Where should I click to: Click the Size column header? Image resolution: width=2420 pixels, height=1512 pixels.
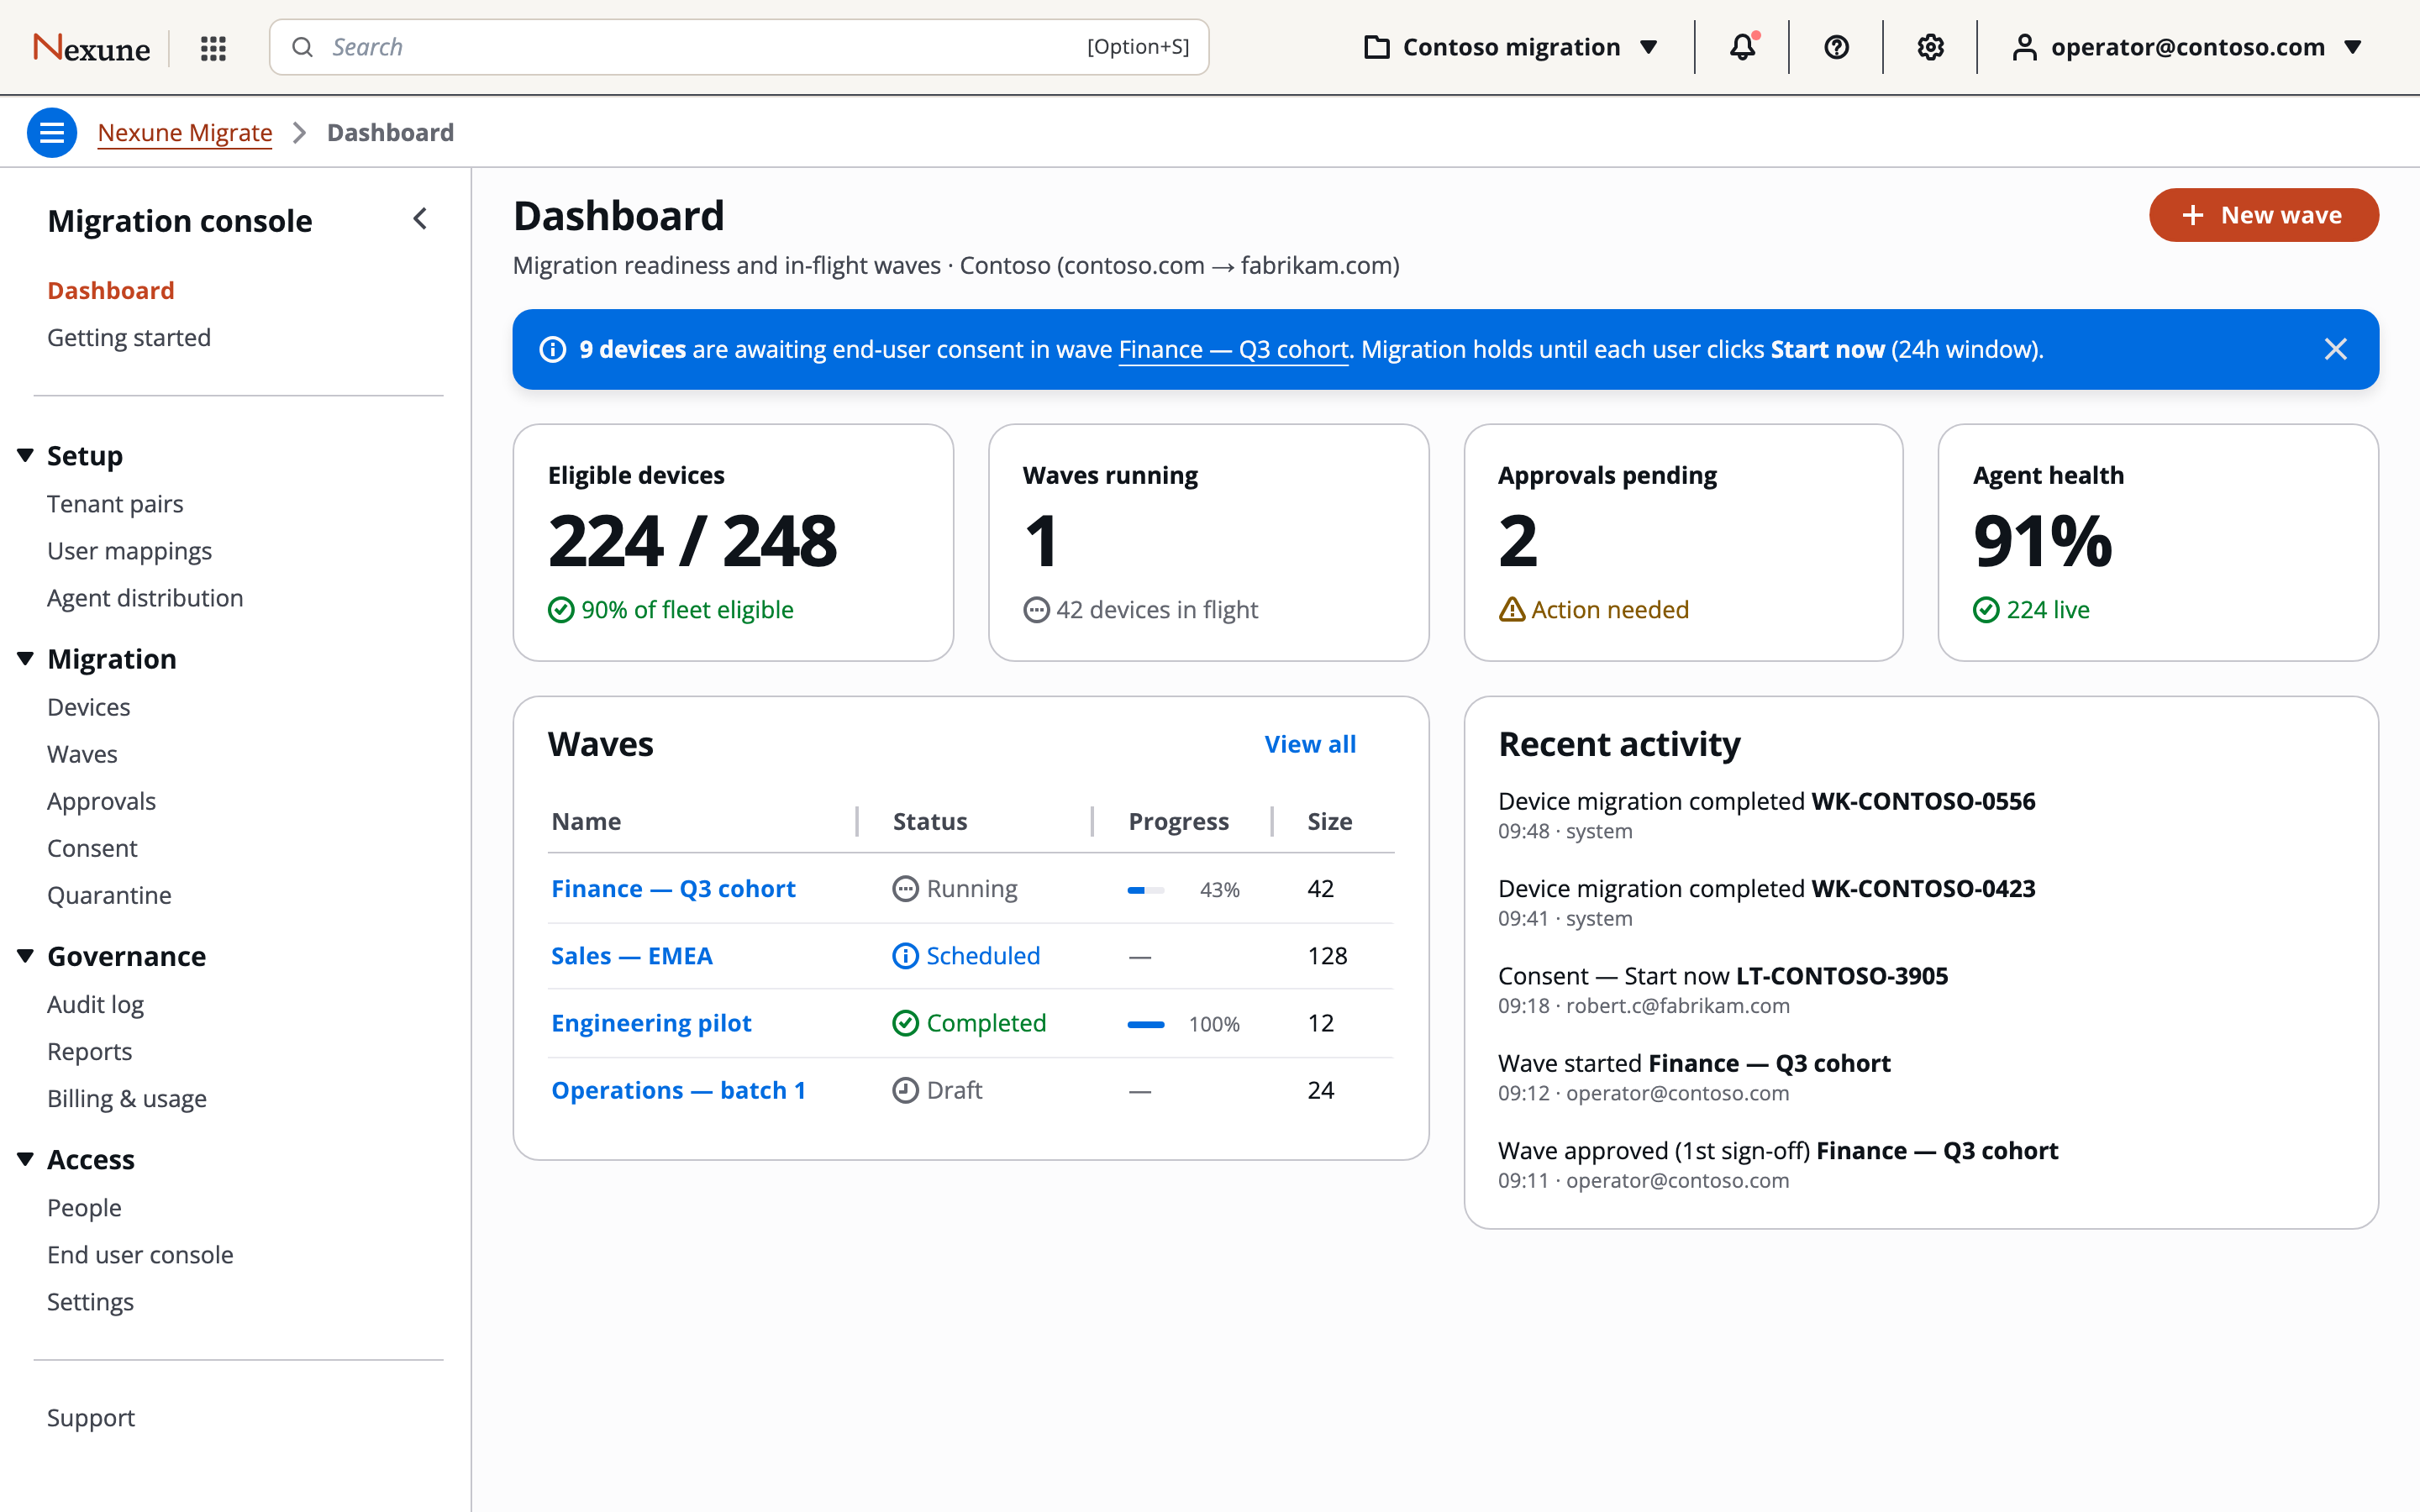[x=1329, y=821]
